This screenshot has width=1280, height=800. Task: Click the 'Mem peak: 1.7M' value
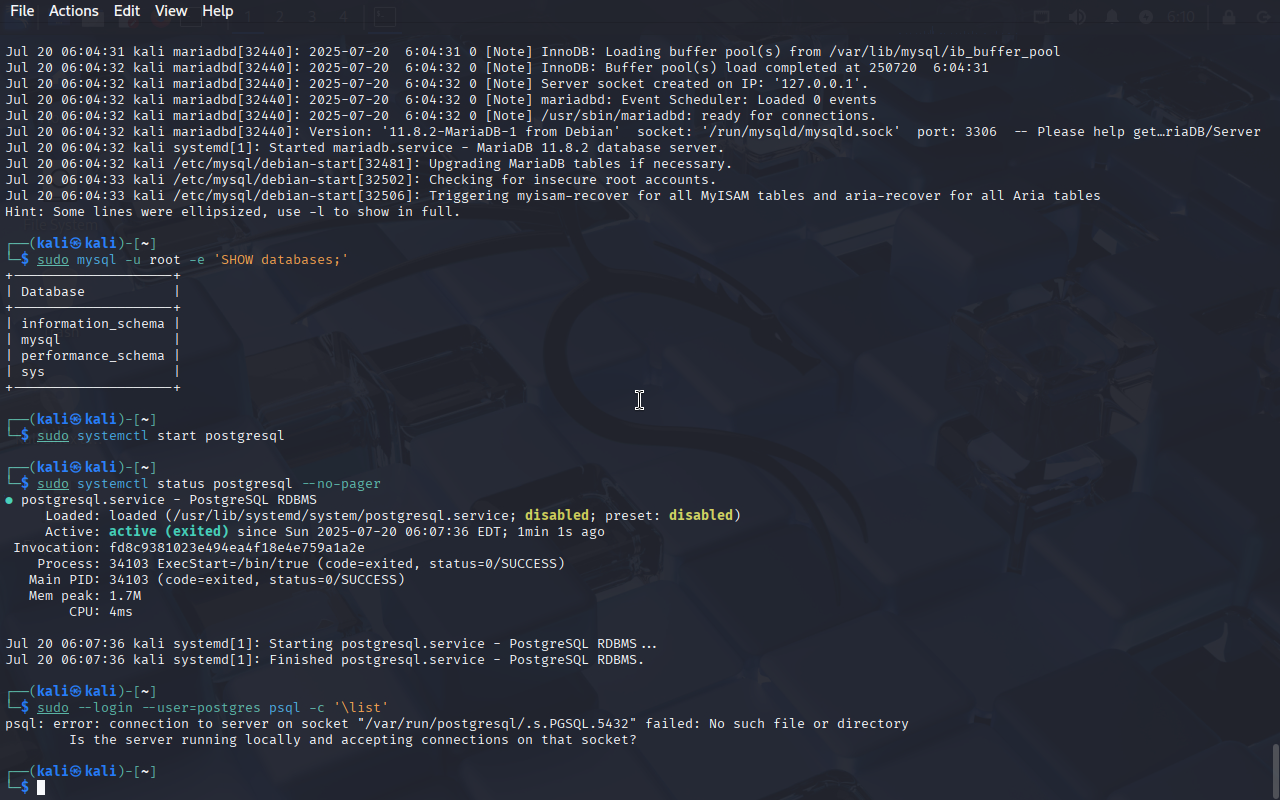[x=85, y=596]
